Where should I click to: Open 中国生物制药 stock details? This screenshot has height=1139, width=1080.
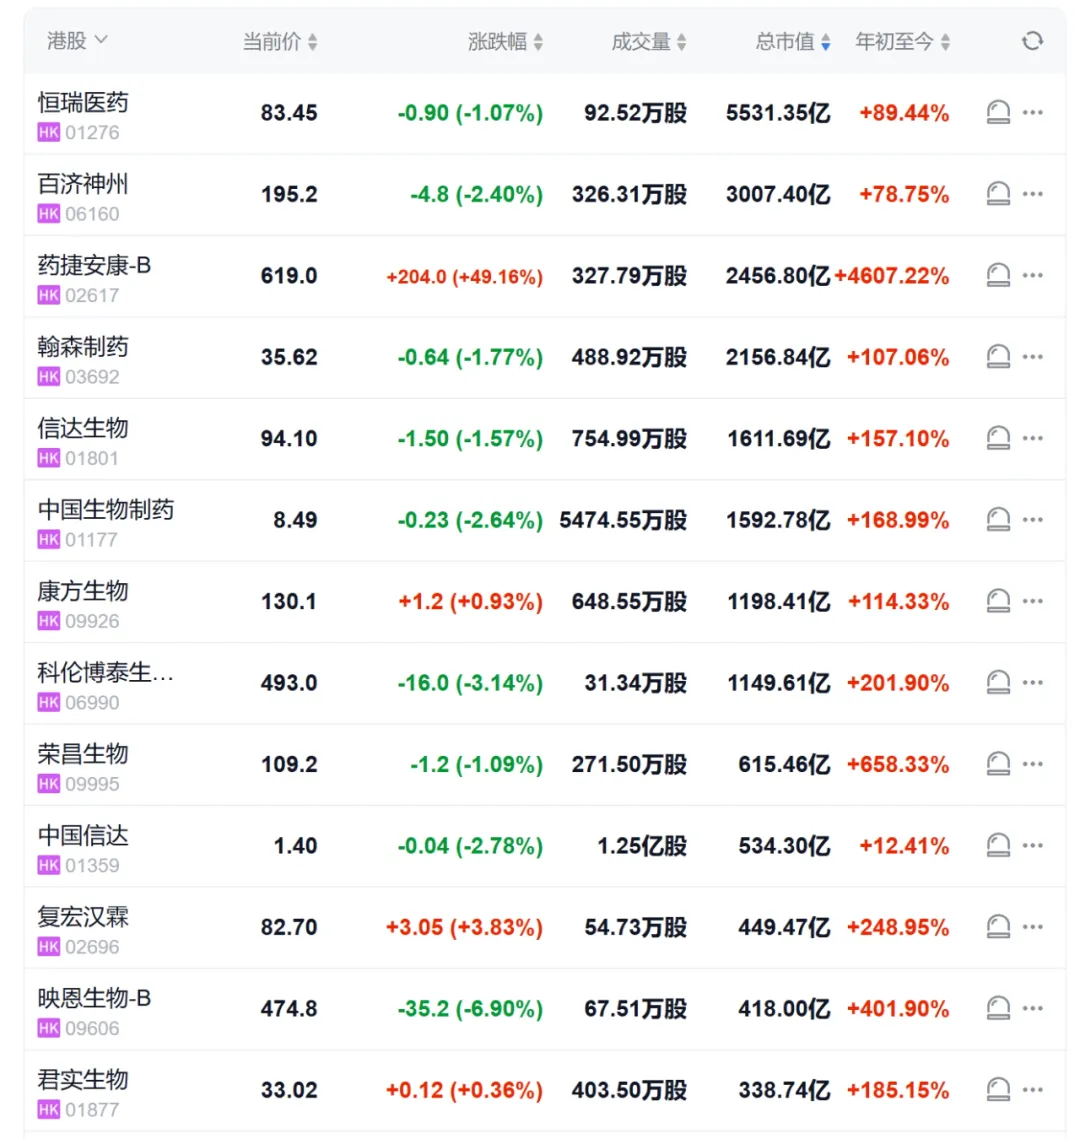106,510
